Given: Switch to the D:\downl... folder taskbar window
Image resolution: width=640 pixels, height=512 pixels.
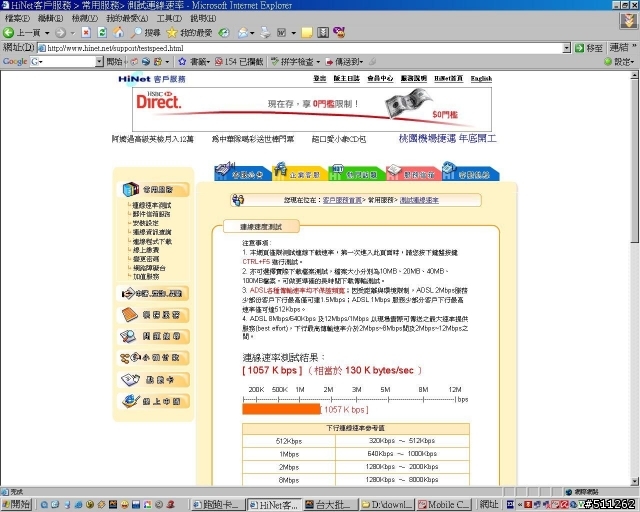Looking at the screenshot, I should click(x=387, y=505).
